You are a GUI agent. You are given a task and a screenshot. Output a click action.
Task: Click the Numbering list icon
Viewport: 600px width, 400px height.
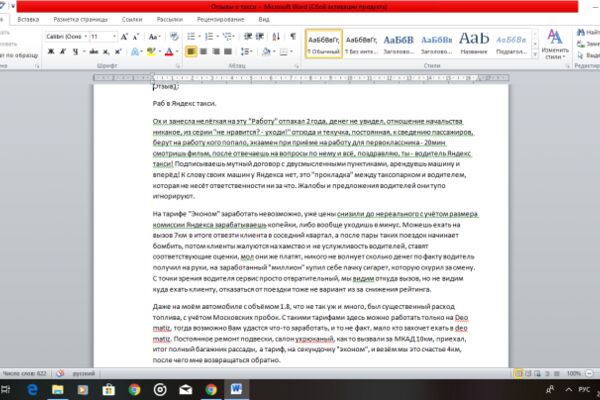(209, 37)
